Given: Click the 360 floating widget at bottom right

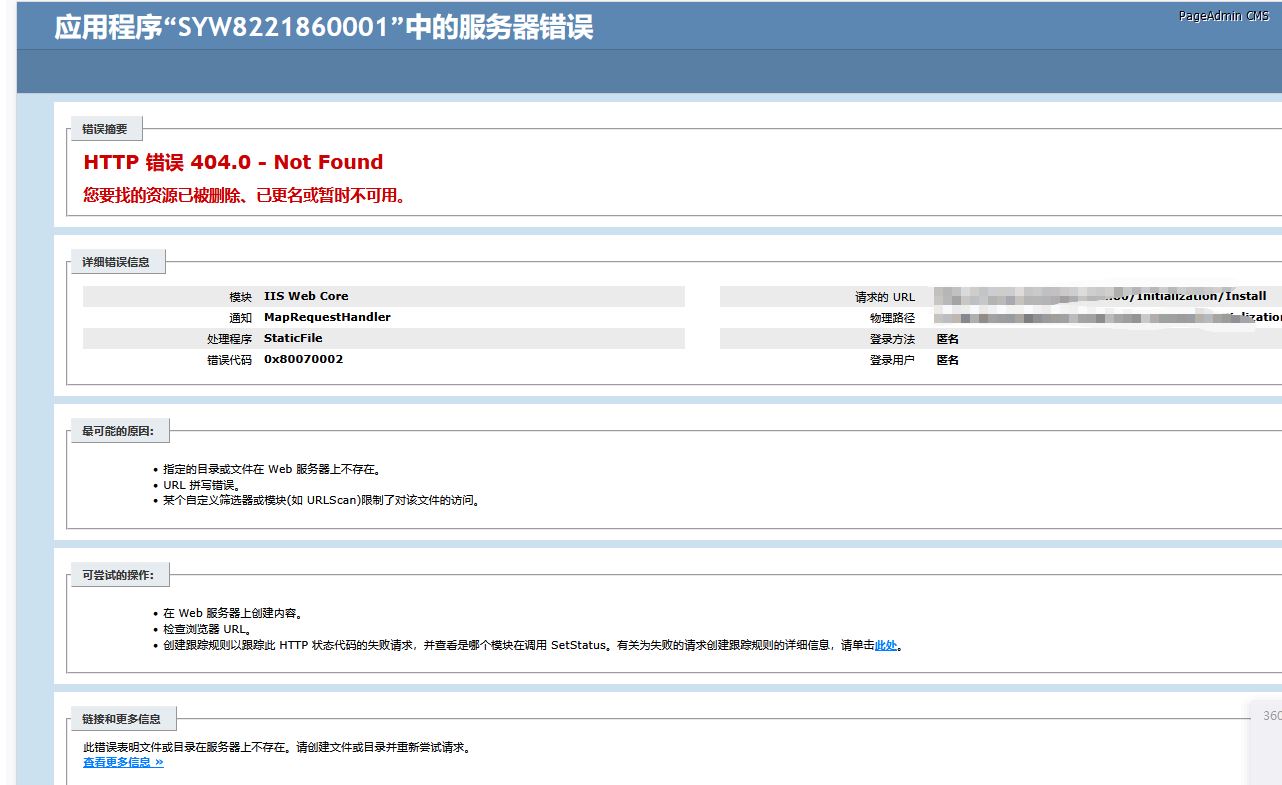Looking at the screenshot, I should coord(1270,716).
